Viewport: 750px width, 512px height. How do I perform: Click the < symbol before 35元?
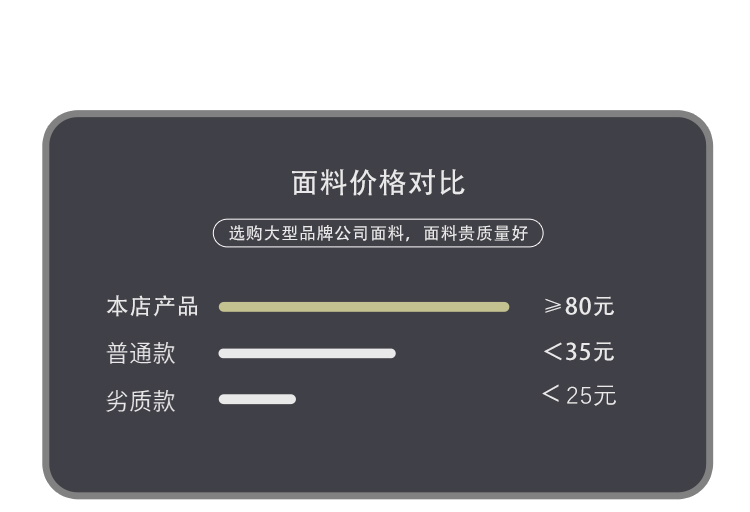pos(553,352)
